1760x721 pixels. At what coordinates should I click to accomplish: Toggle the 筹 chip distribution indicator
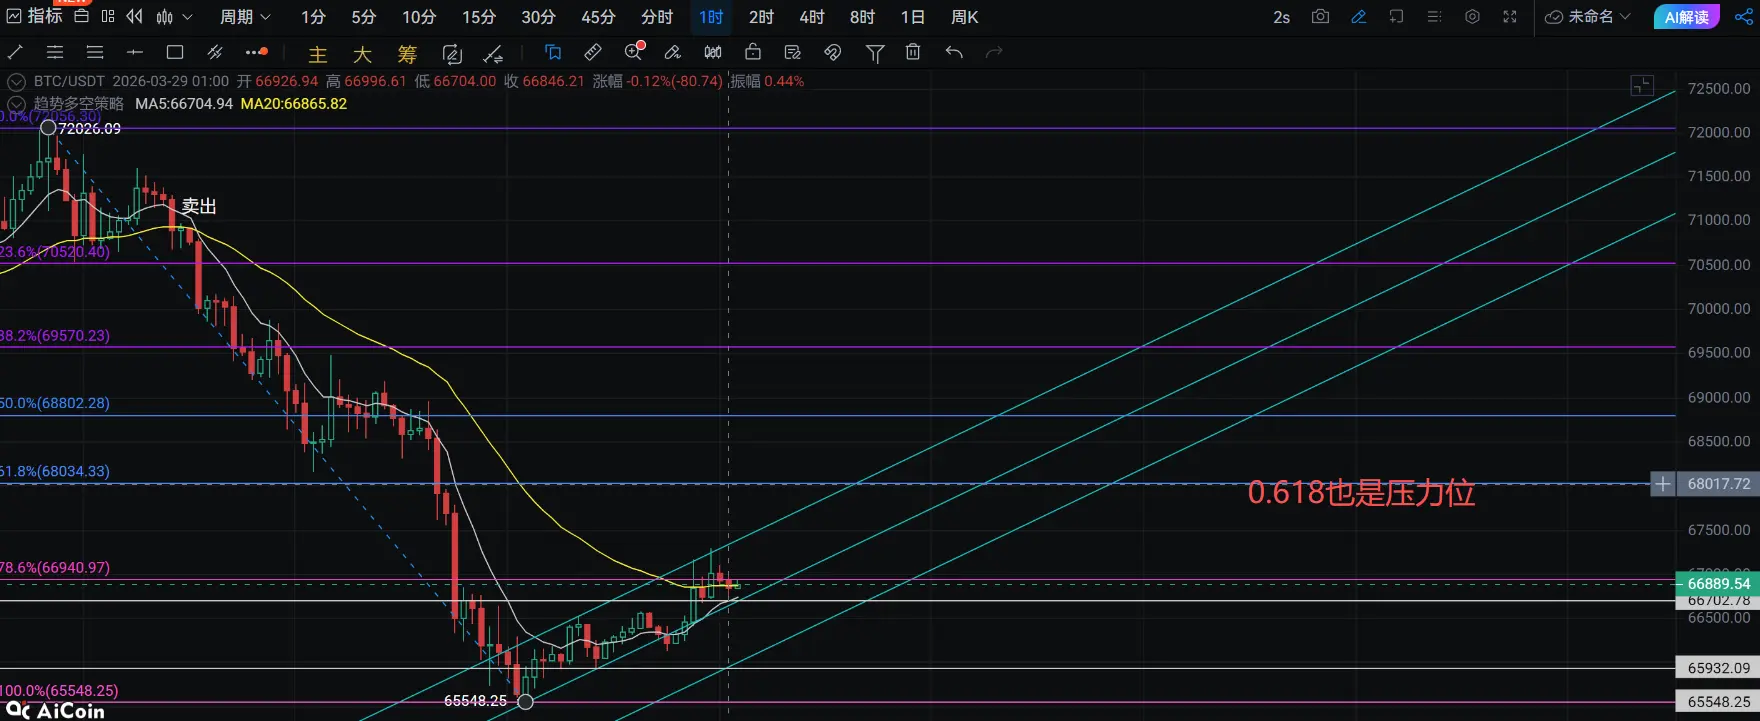(x=407, y=54)
